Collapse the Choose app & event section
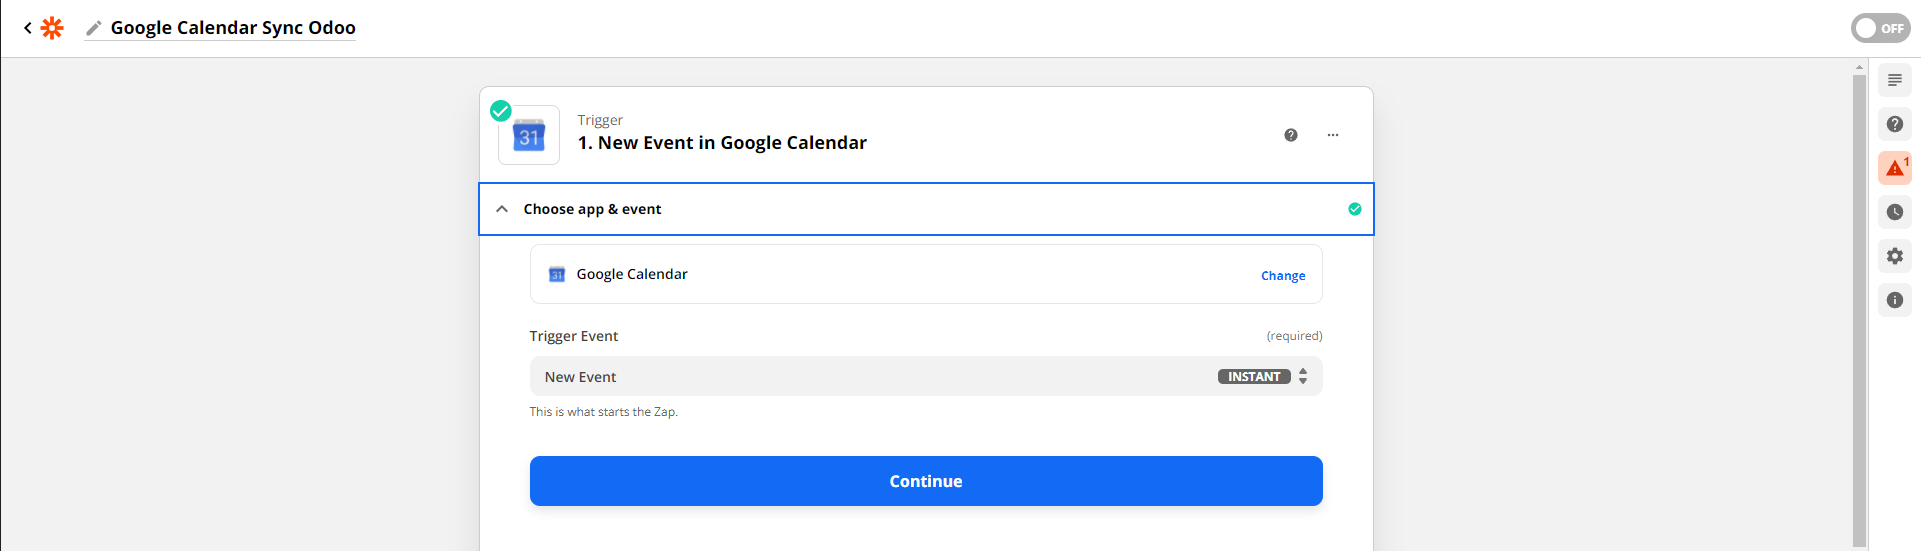The image size is (1921, 551). pyautogui.click(x=502, y=209)
